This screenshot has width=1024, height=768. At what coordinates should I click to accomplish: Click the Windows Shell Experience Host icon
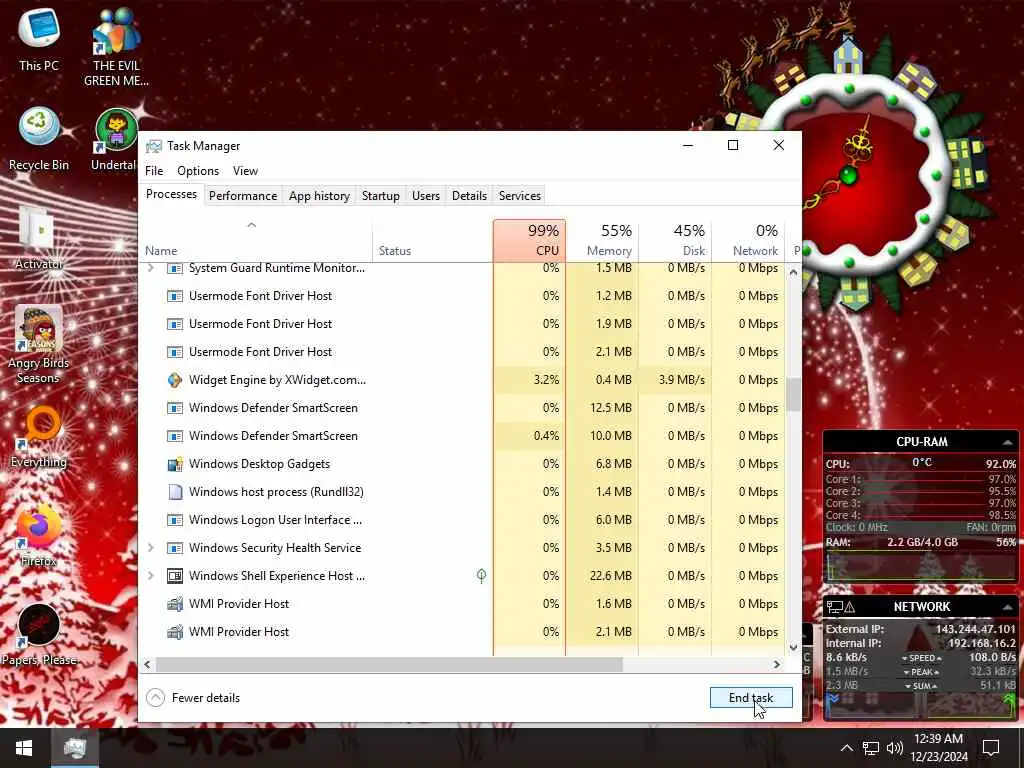pyautogui.click(x=174, y=575)
